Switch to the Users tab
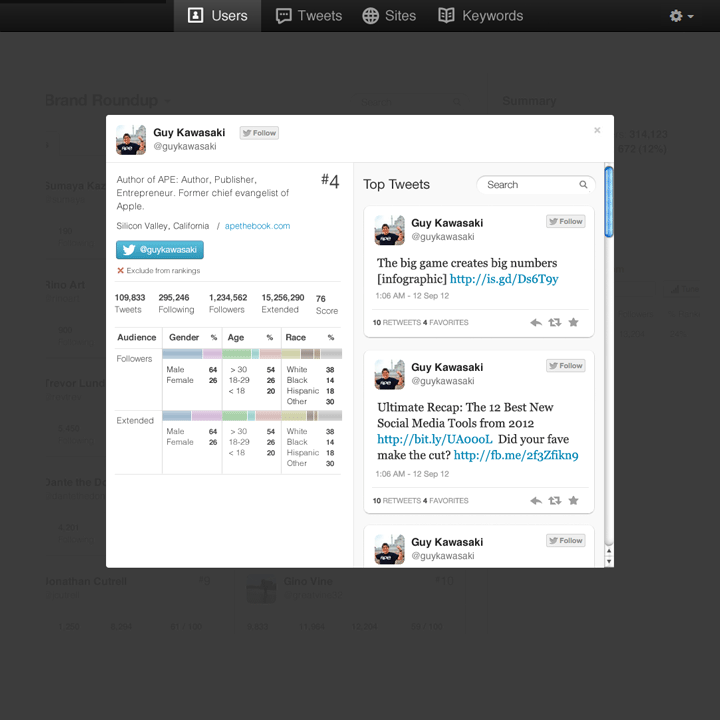 218,16
